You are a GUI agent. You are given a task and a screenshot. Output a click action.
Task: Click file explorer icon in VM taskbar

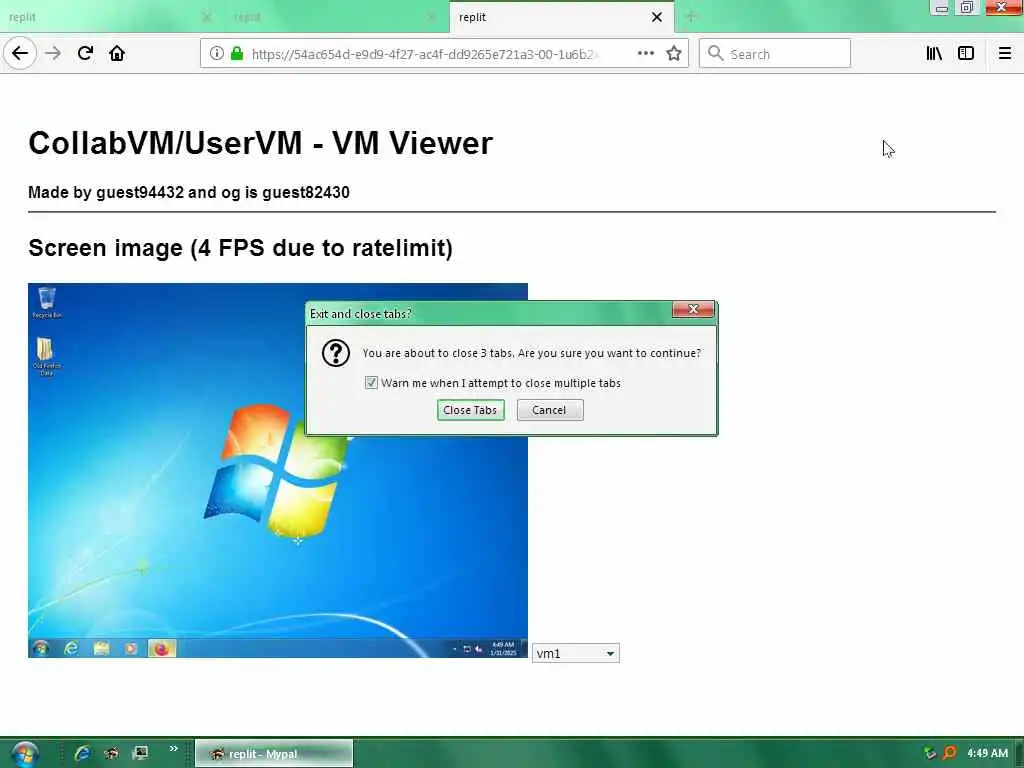coord(101,648)
